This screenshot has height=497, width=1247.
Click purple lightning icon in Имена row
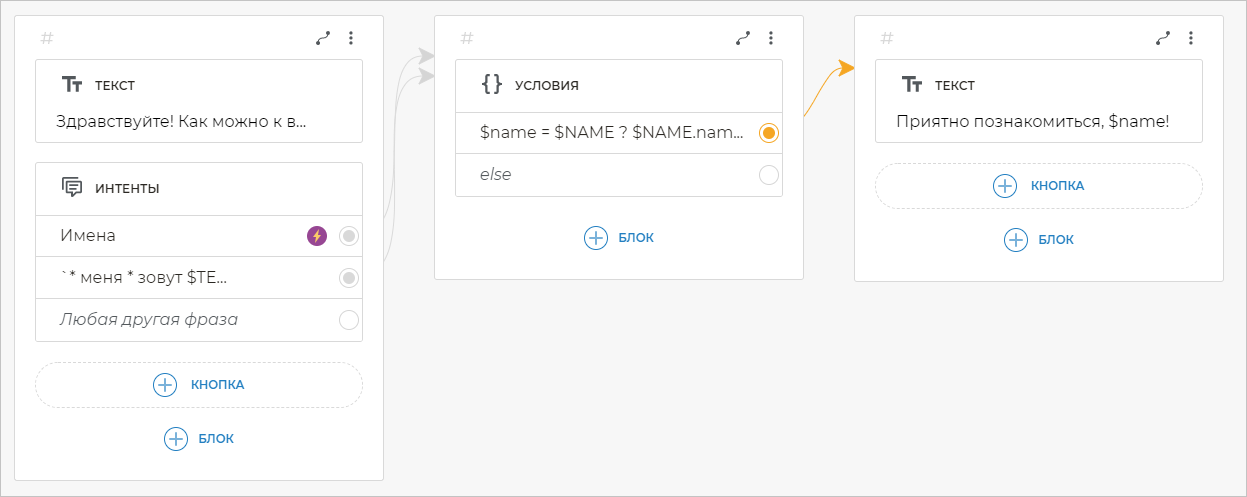pos(317,236)
